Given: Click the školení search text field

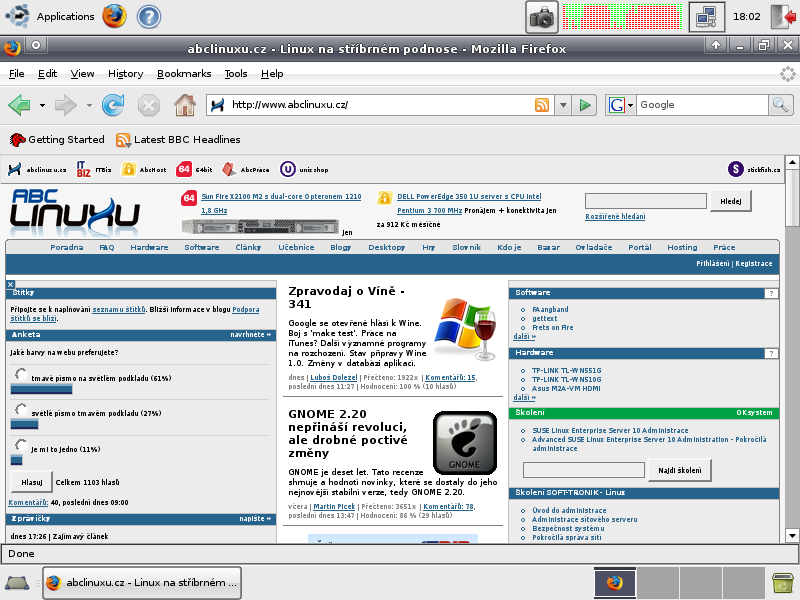Looking at the screenshot, I should tap(584, 470).
